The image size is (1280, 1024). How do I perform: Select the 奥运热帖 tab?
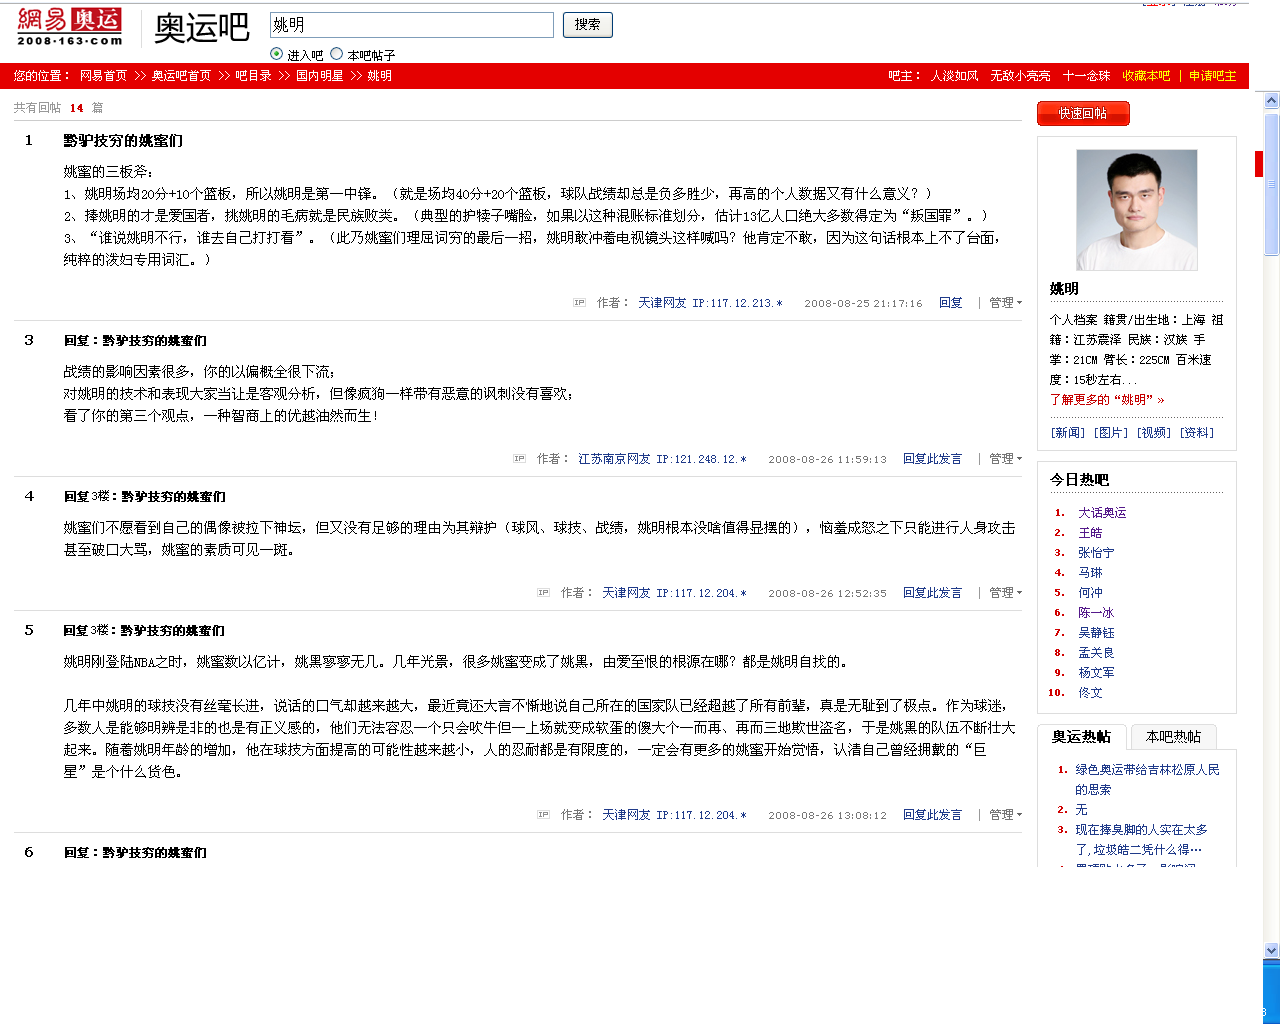tap(1081, 737)
